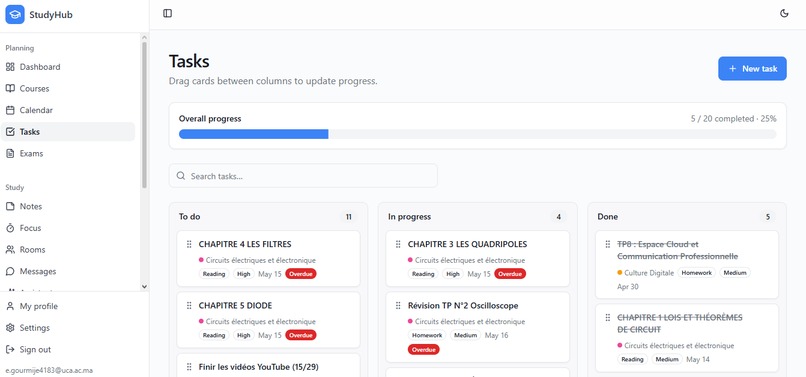Screen dimensions: 806x377
Task: Click Overdue badge on CHAPITRE 5 DIODE
Action: 301,335
